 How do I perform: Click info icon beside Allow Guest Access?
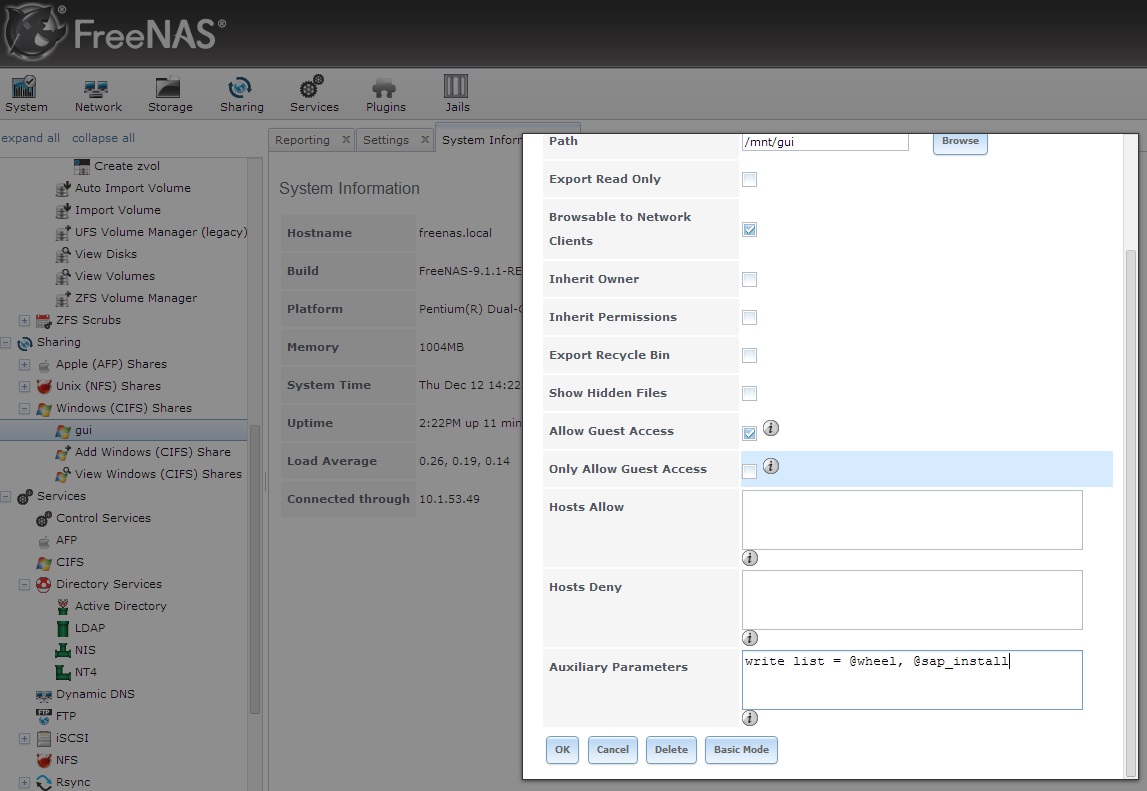click(771, 428)
